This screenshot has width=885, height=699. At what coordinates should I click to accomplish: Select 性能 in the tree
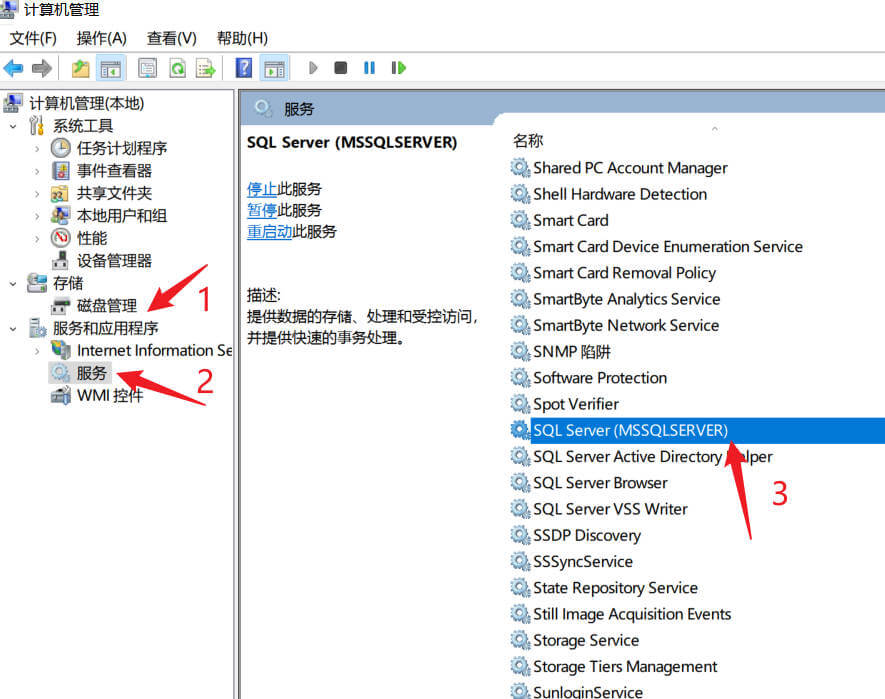(x=92, y=238)
